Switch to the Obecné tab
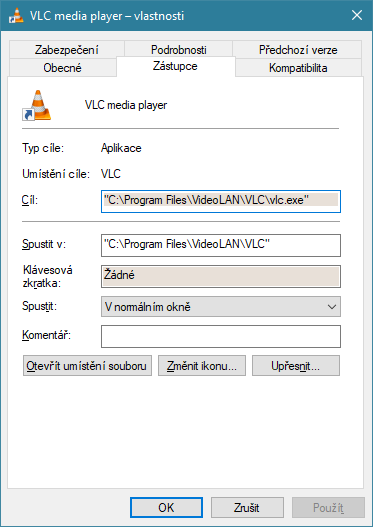The width and height of the screenshot is (373, 527). coord(63,68)
